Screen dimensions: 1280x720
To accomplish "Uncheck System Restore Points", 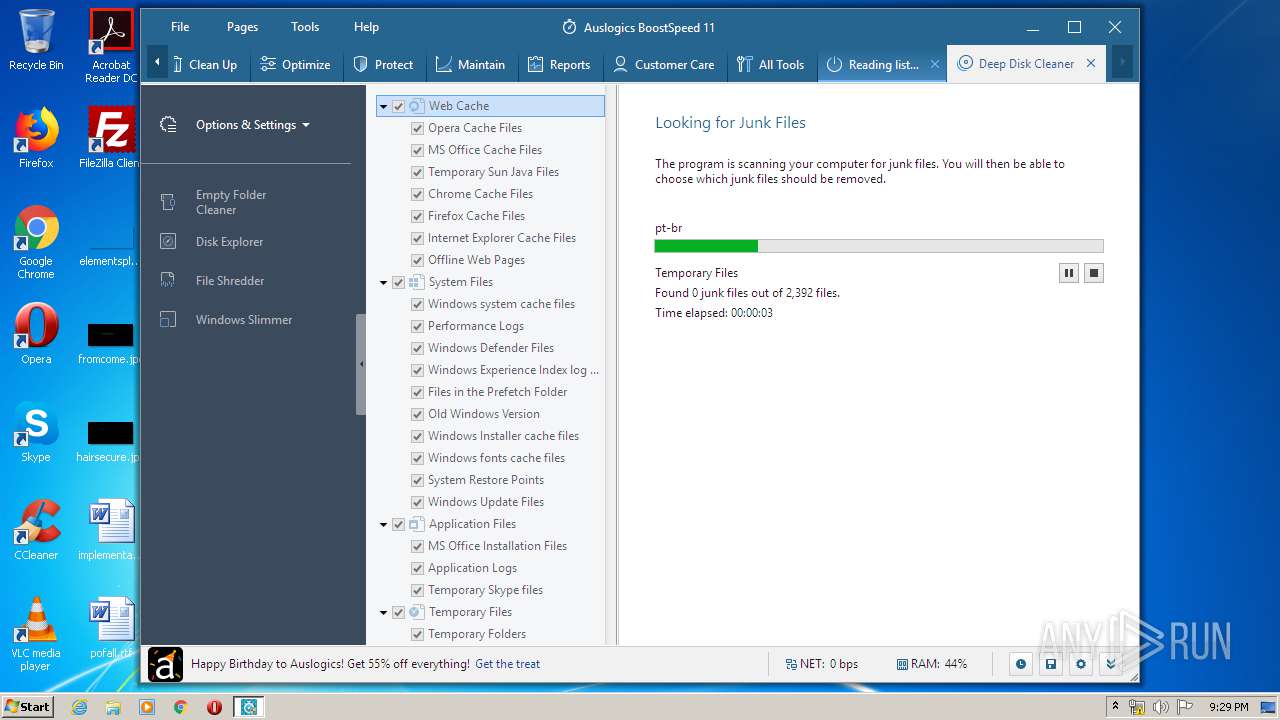I will click(418, 480).
